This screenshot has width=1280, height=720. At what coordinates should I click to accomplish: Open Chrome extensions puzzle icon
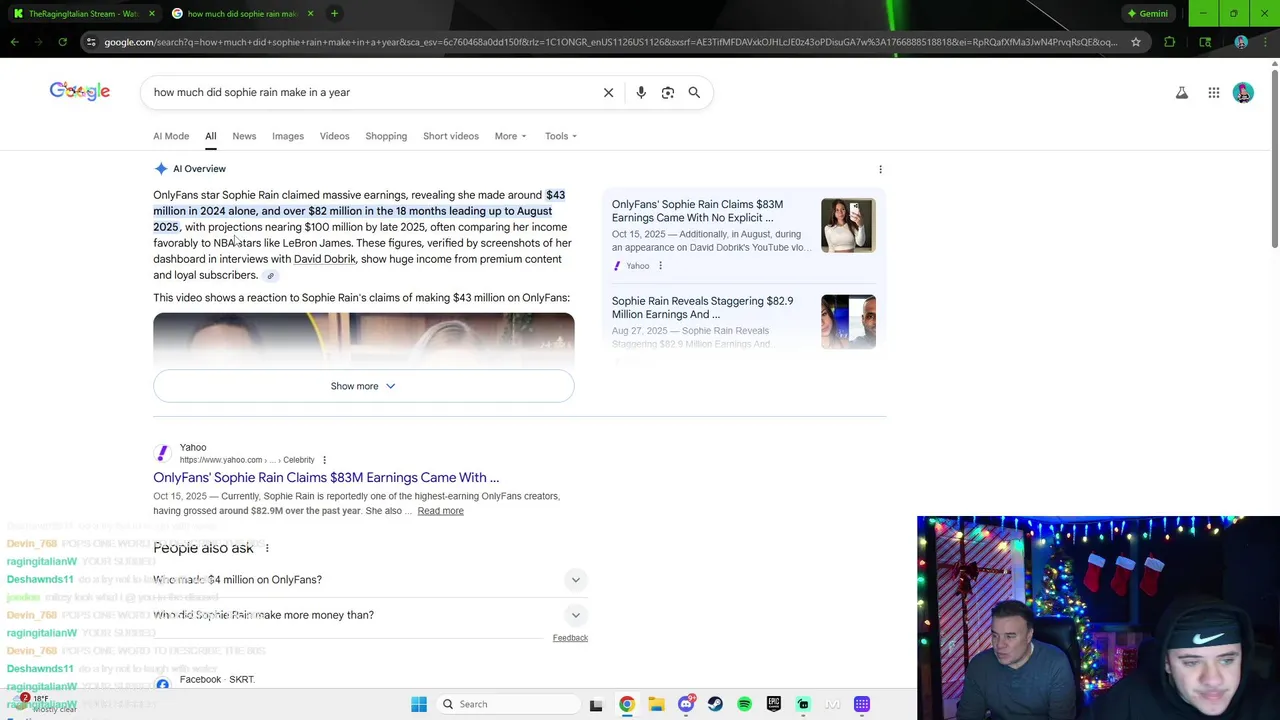[x=1170, y=42]
